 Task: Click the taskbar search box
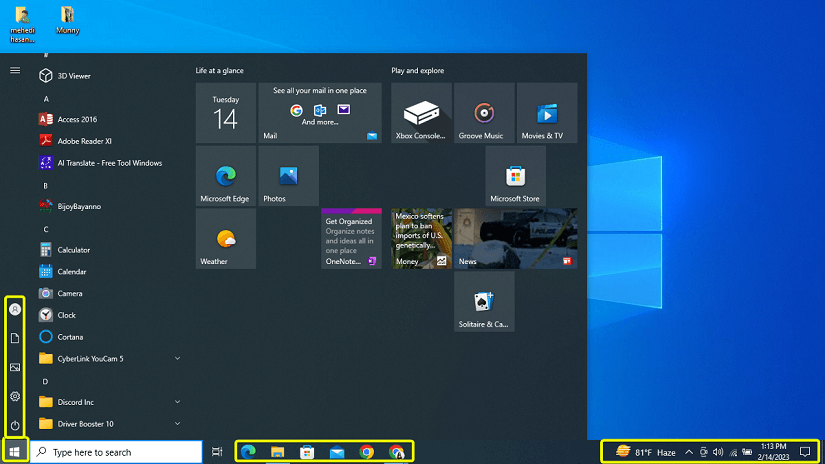(x=116, y=452)
